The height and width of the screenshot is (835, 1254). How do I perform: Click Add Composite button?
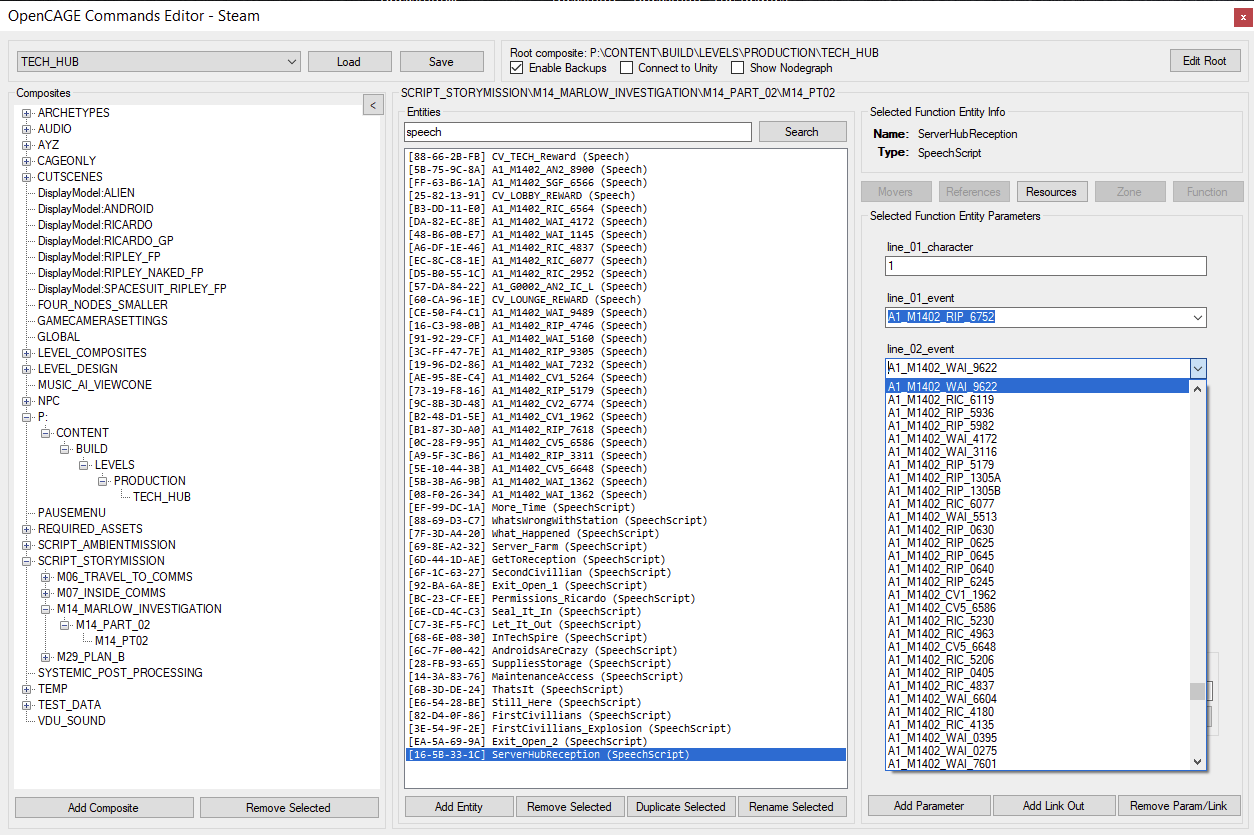[103, 808]
